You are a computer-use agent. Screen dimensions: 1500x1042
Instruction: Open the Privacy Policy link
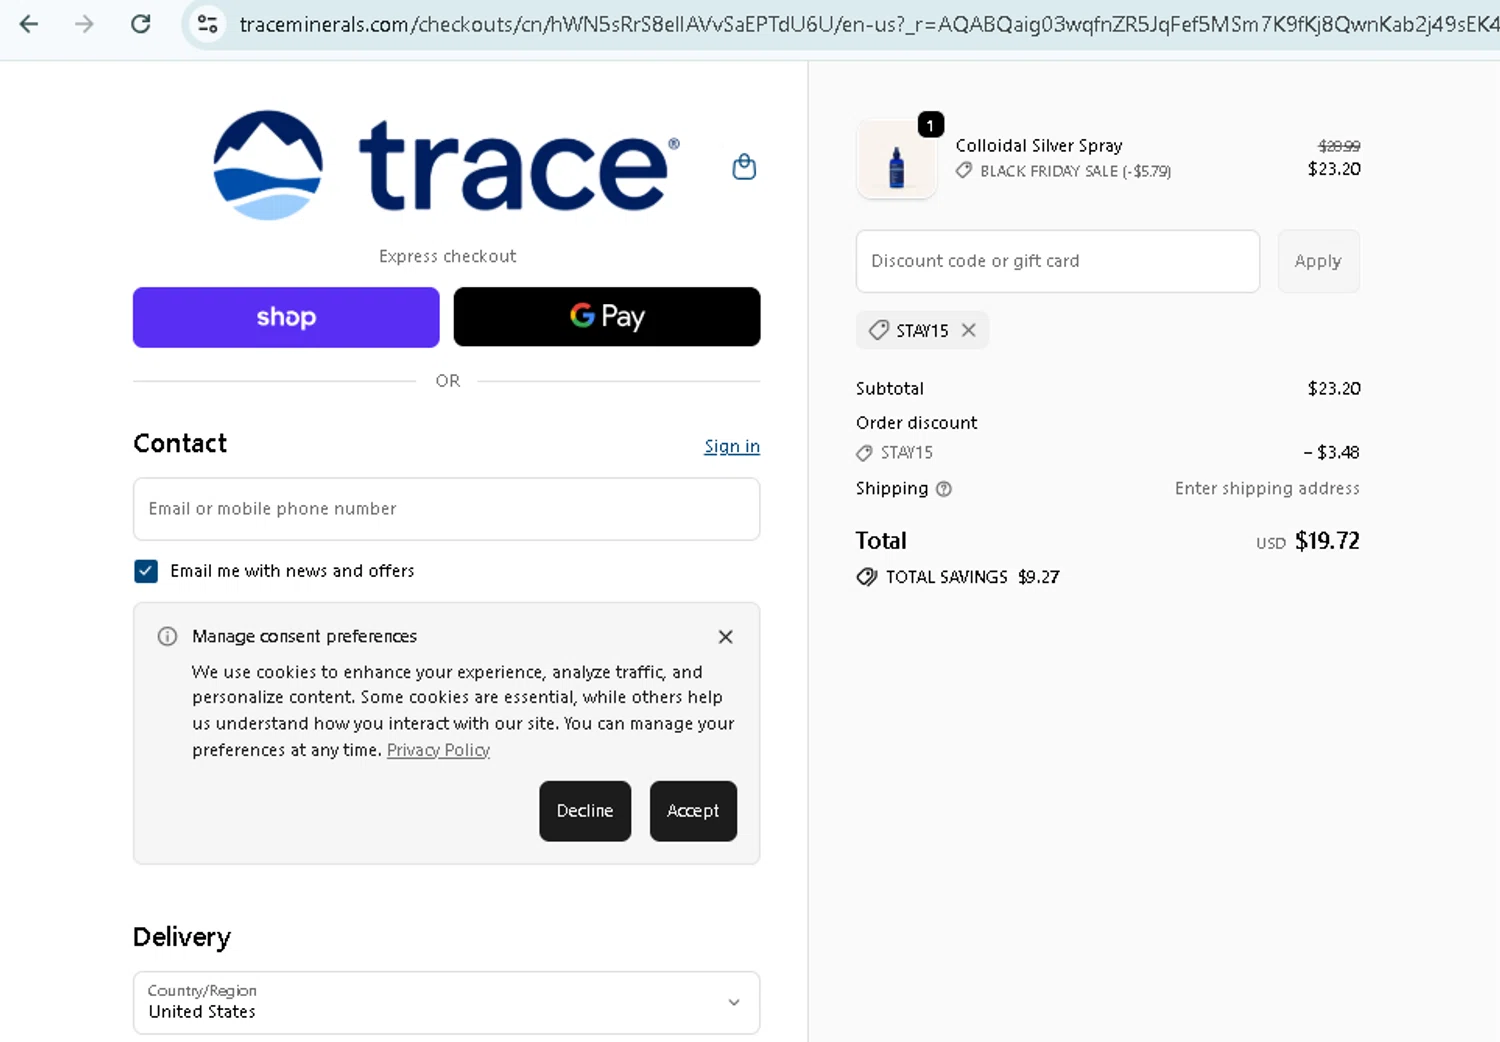pyautogui.click(x=438, y=750)
